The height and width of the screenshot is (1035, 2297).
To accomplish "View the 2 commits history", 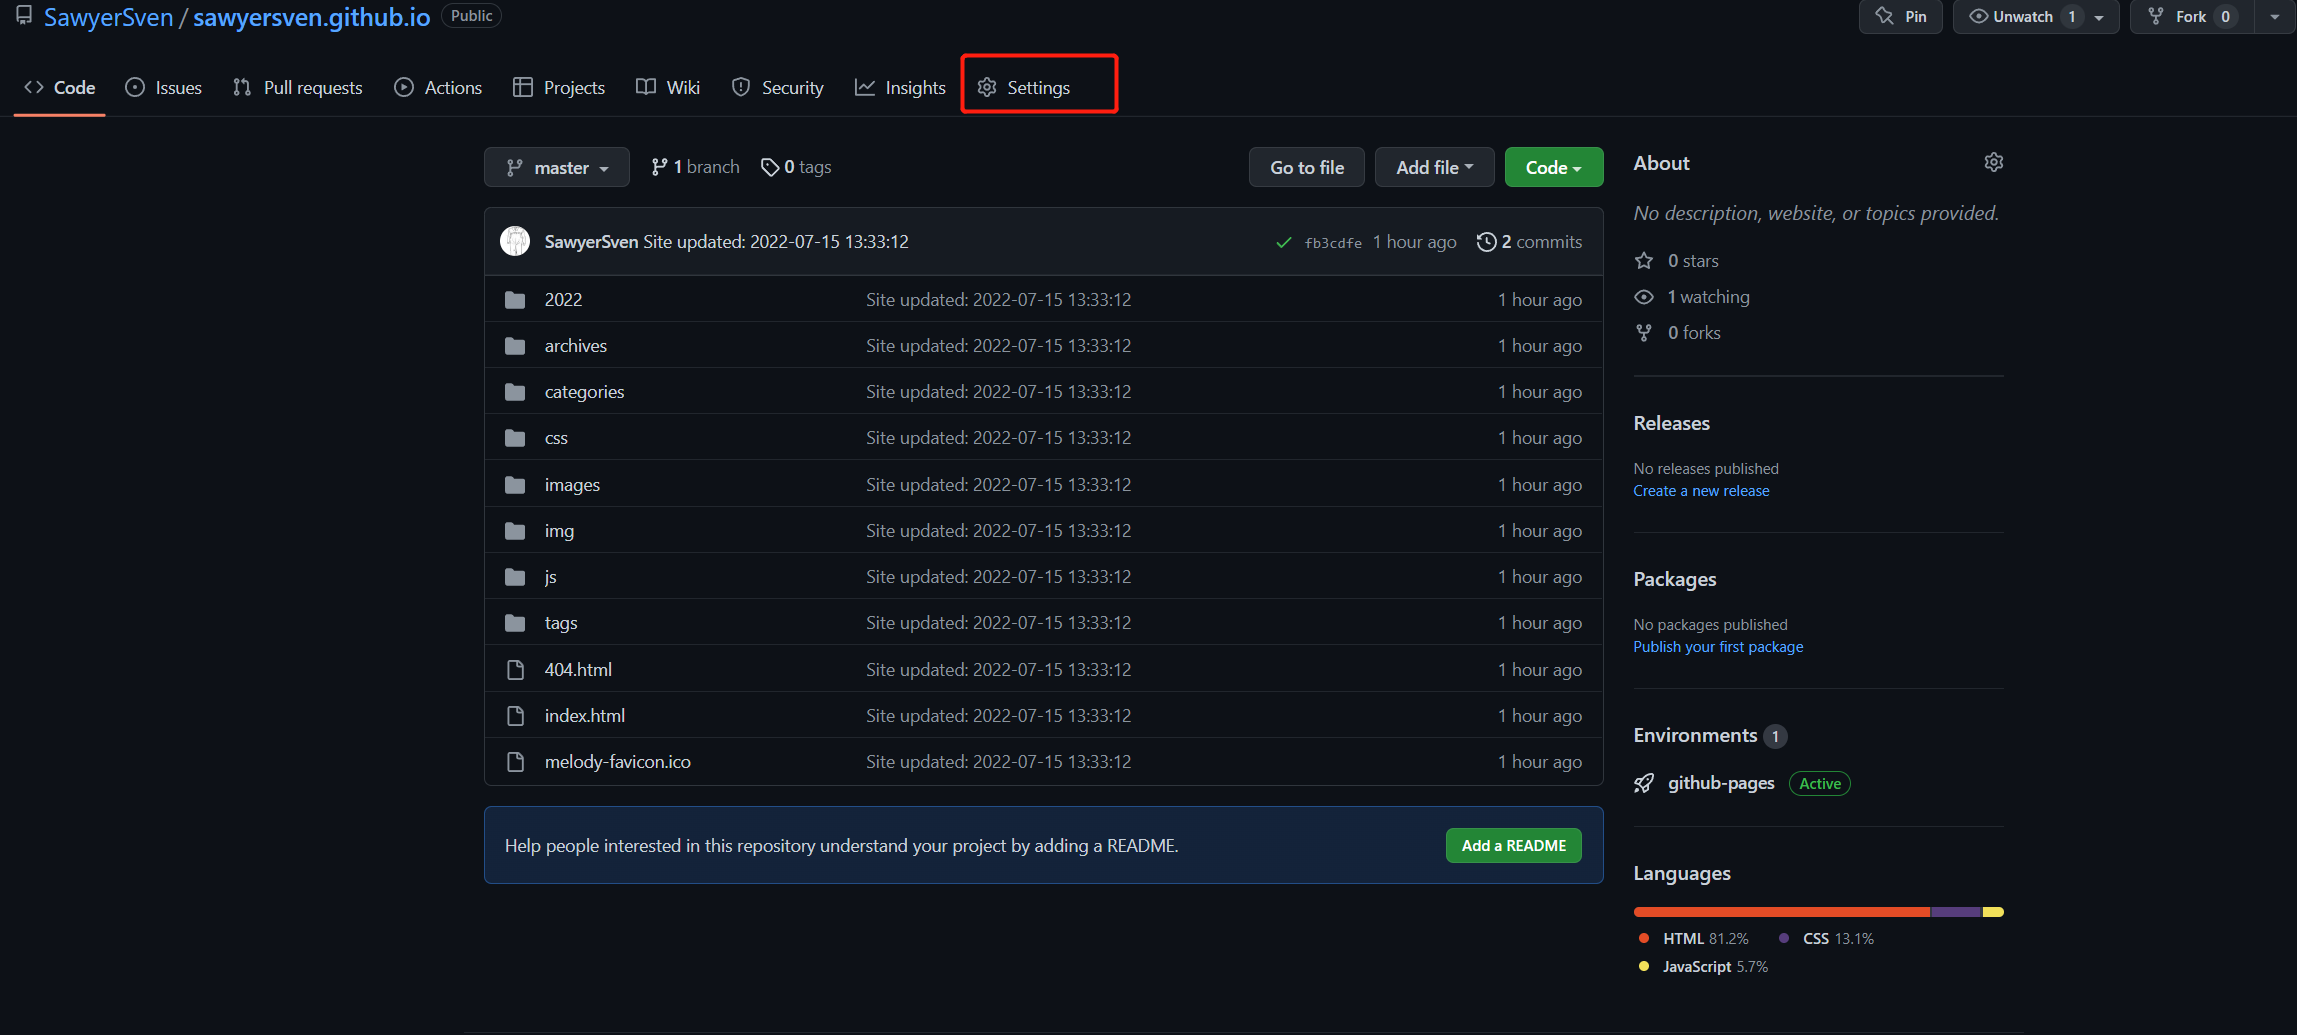I will (x=1530, y=241).
